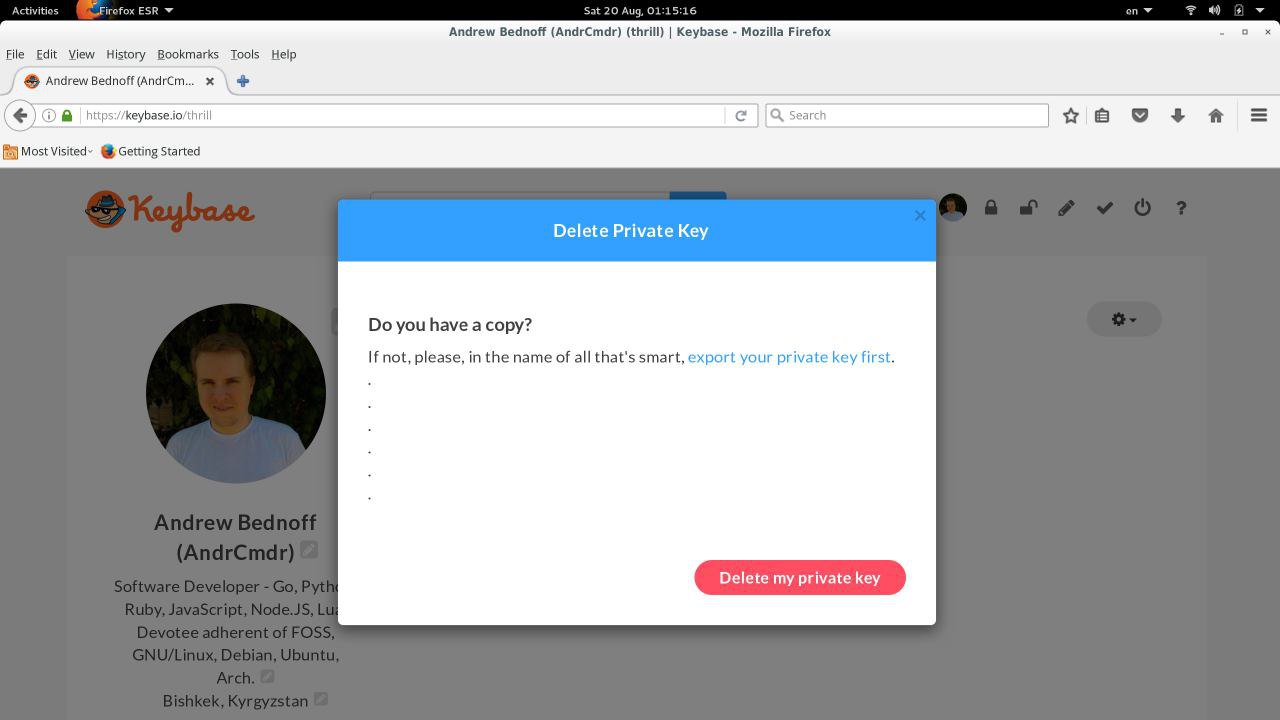
Task: Bookmark this page with the star icon
Action: (1071, 115)
